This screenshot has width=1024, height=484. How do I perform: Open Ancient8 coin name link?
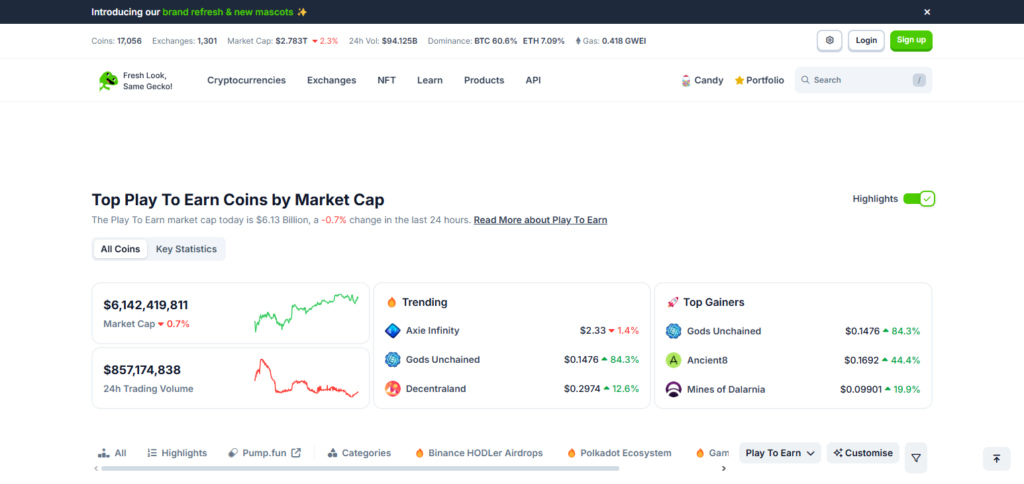tap(708, 360)
